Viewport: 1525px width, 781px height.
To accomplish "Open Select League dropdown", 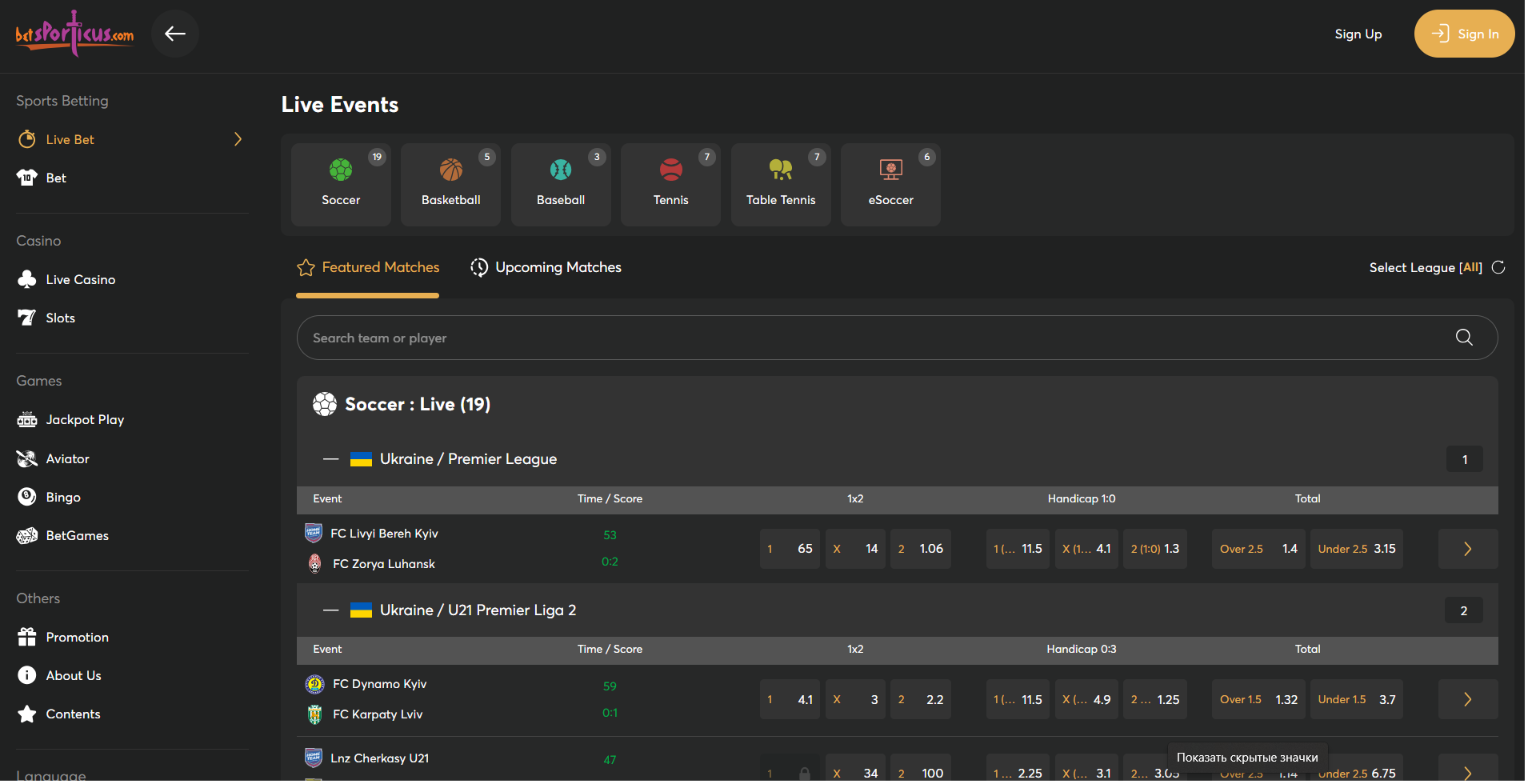I will [x=1426, y=267].
